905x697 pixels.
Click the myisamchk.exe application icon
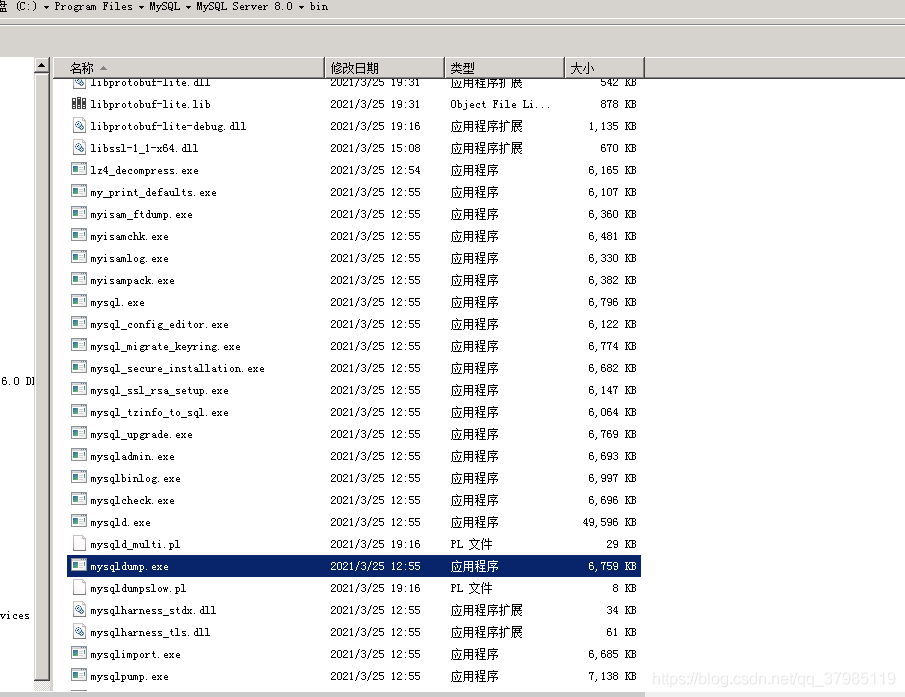point(79,235)
